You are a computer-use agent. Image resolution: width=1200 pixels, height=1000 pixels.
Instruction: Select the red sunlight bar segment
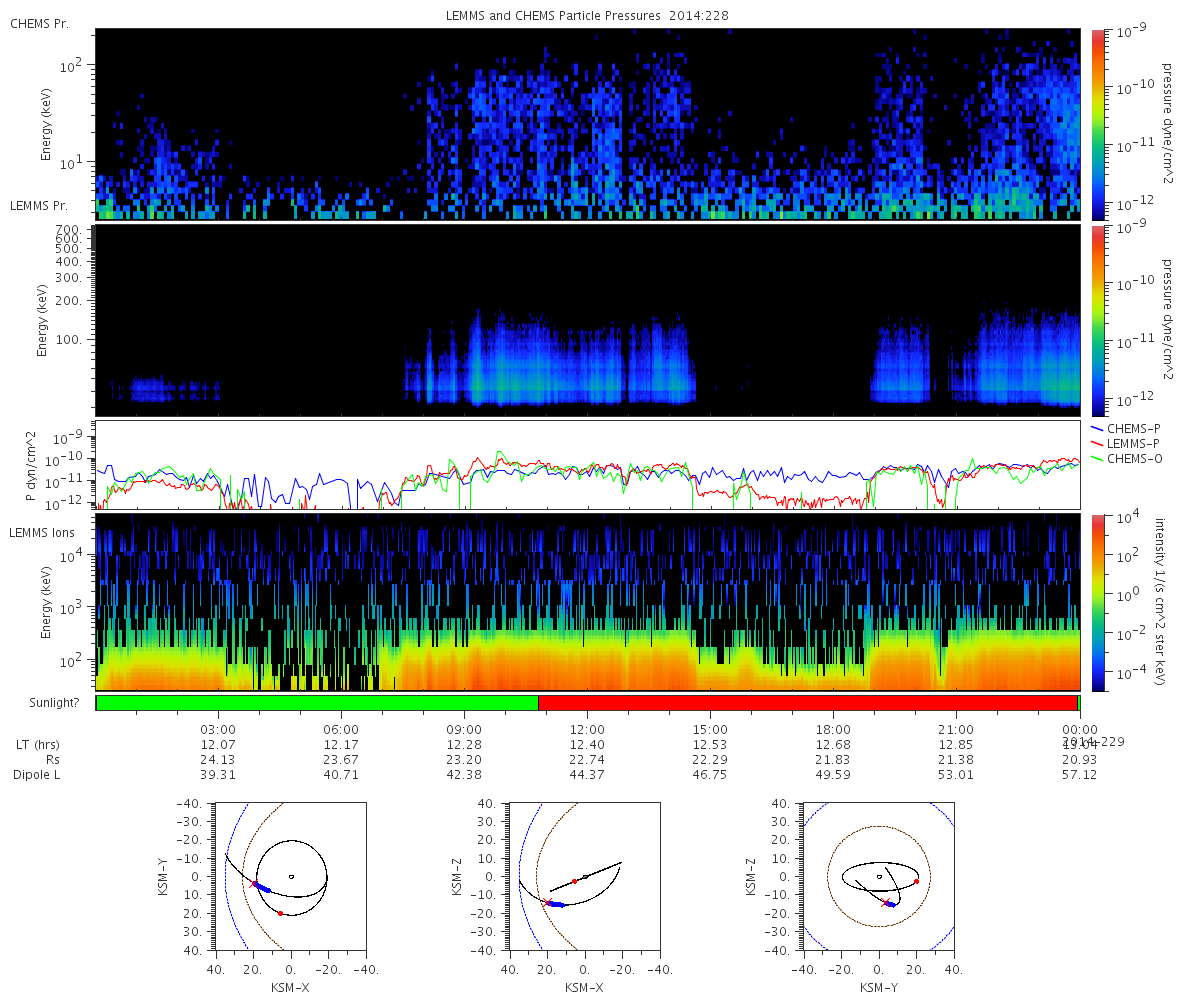pyautogui.click(x=808, y=703)
